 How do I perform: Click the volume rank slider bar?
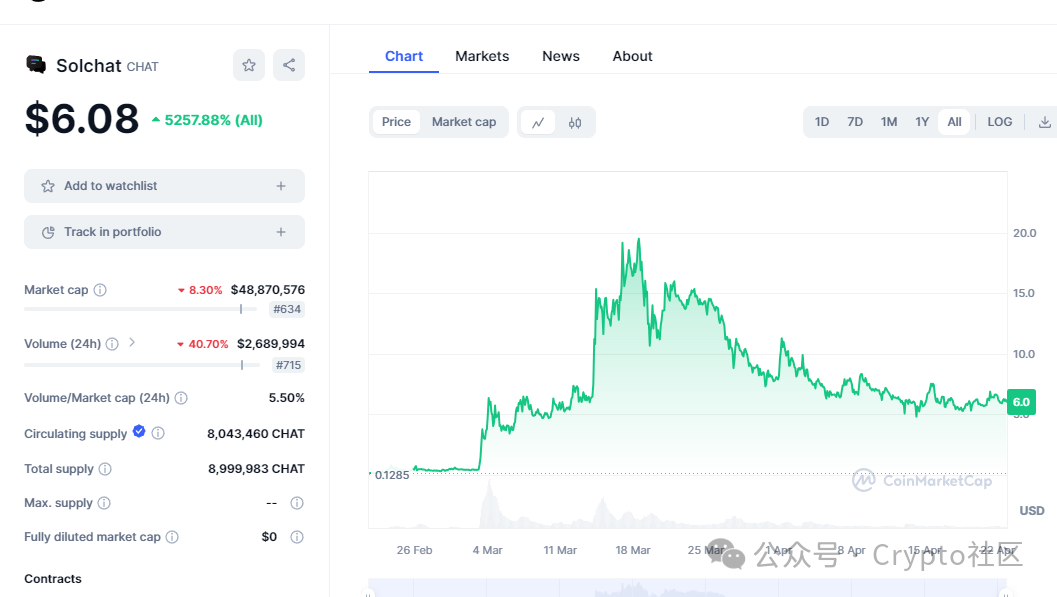(x=142, y=365)
